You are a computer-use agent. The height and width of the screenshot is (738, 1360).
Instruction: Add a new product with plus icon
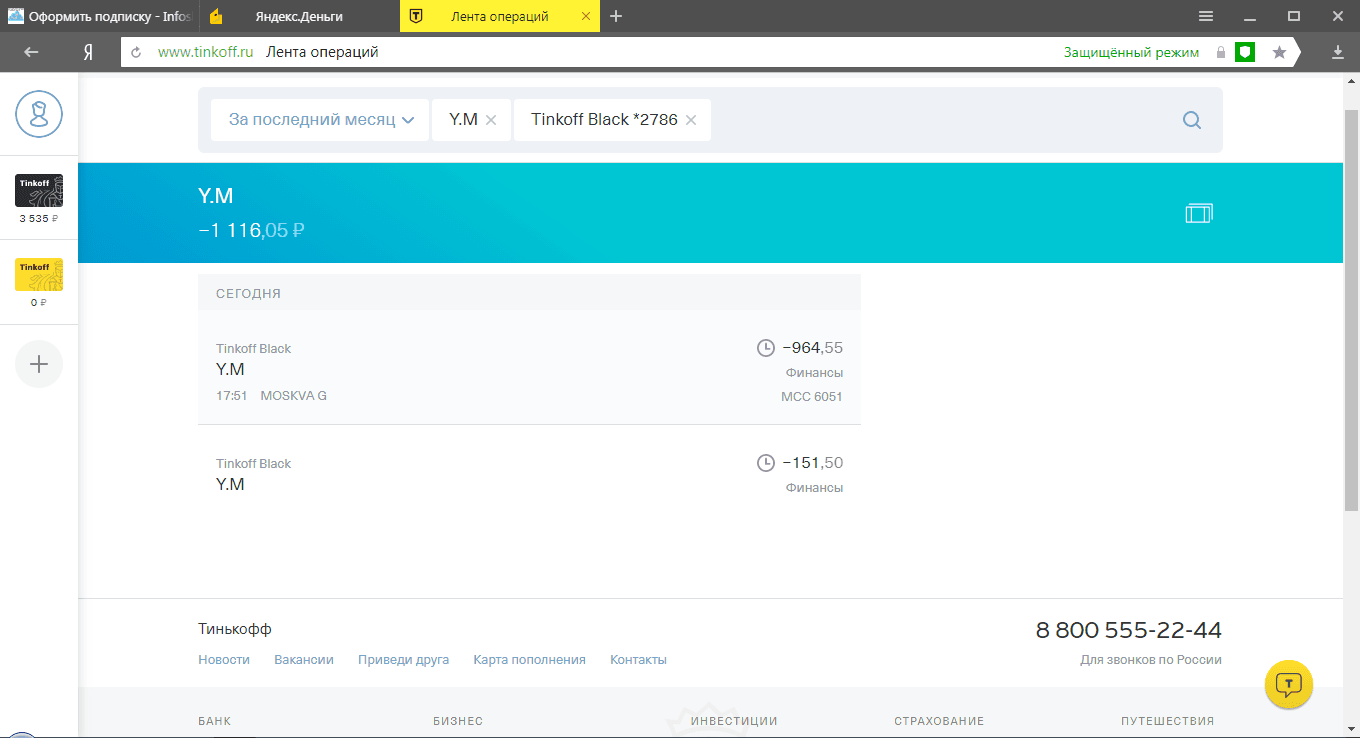click(x=39, y=364)
